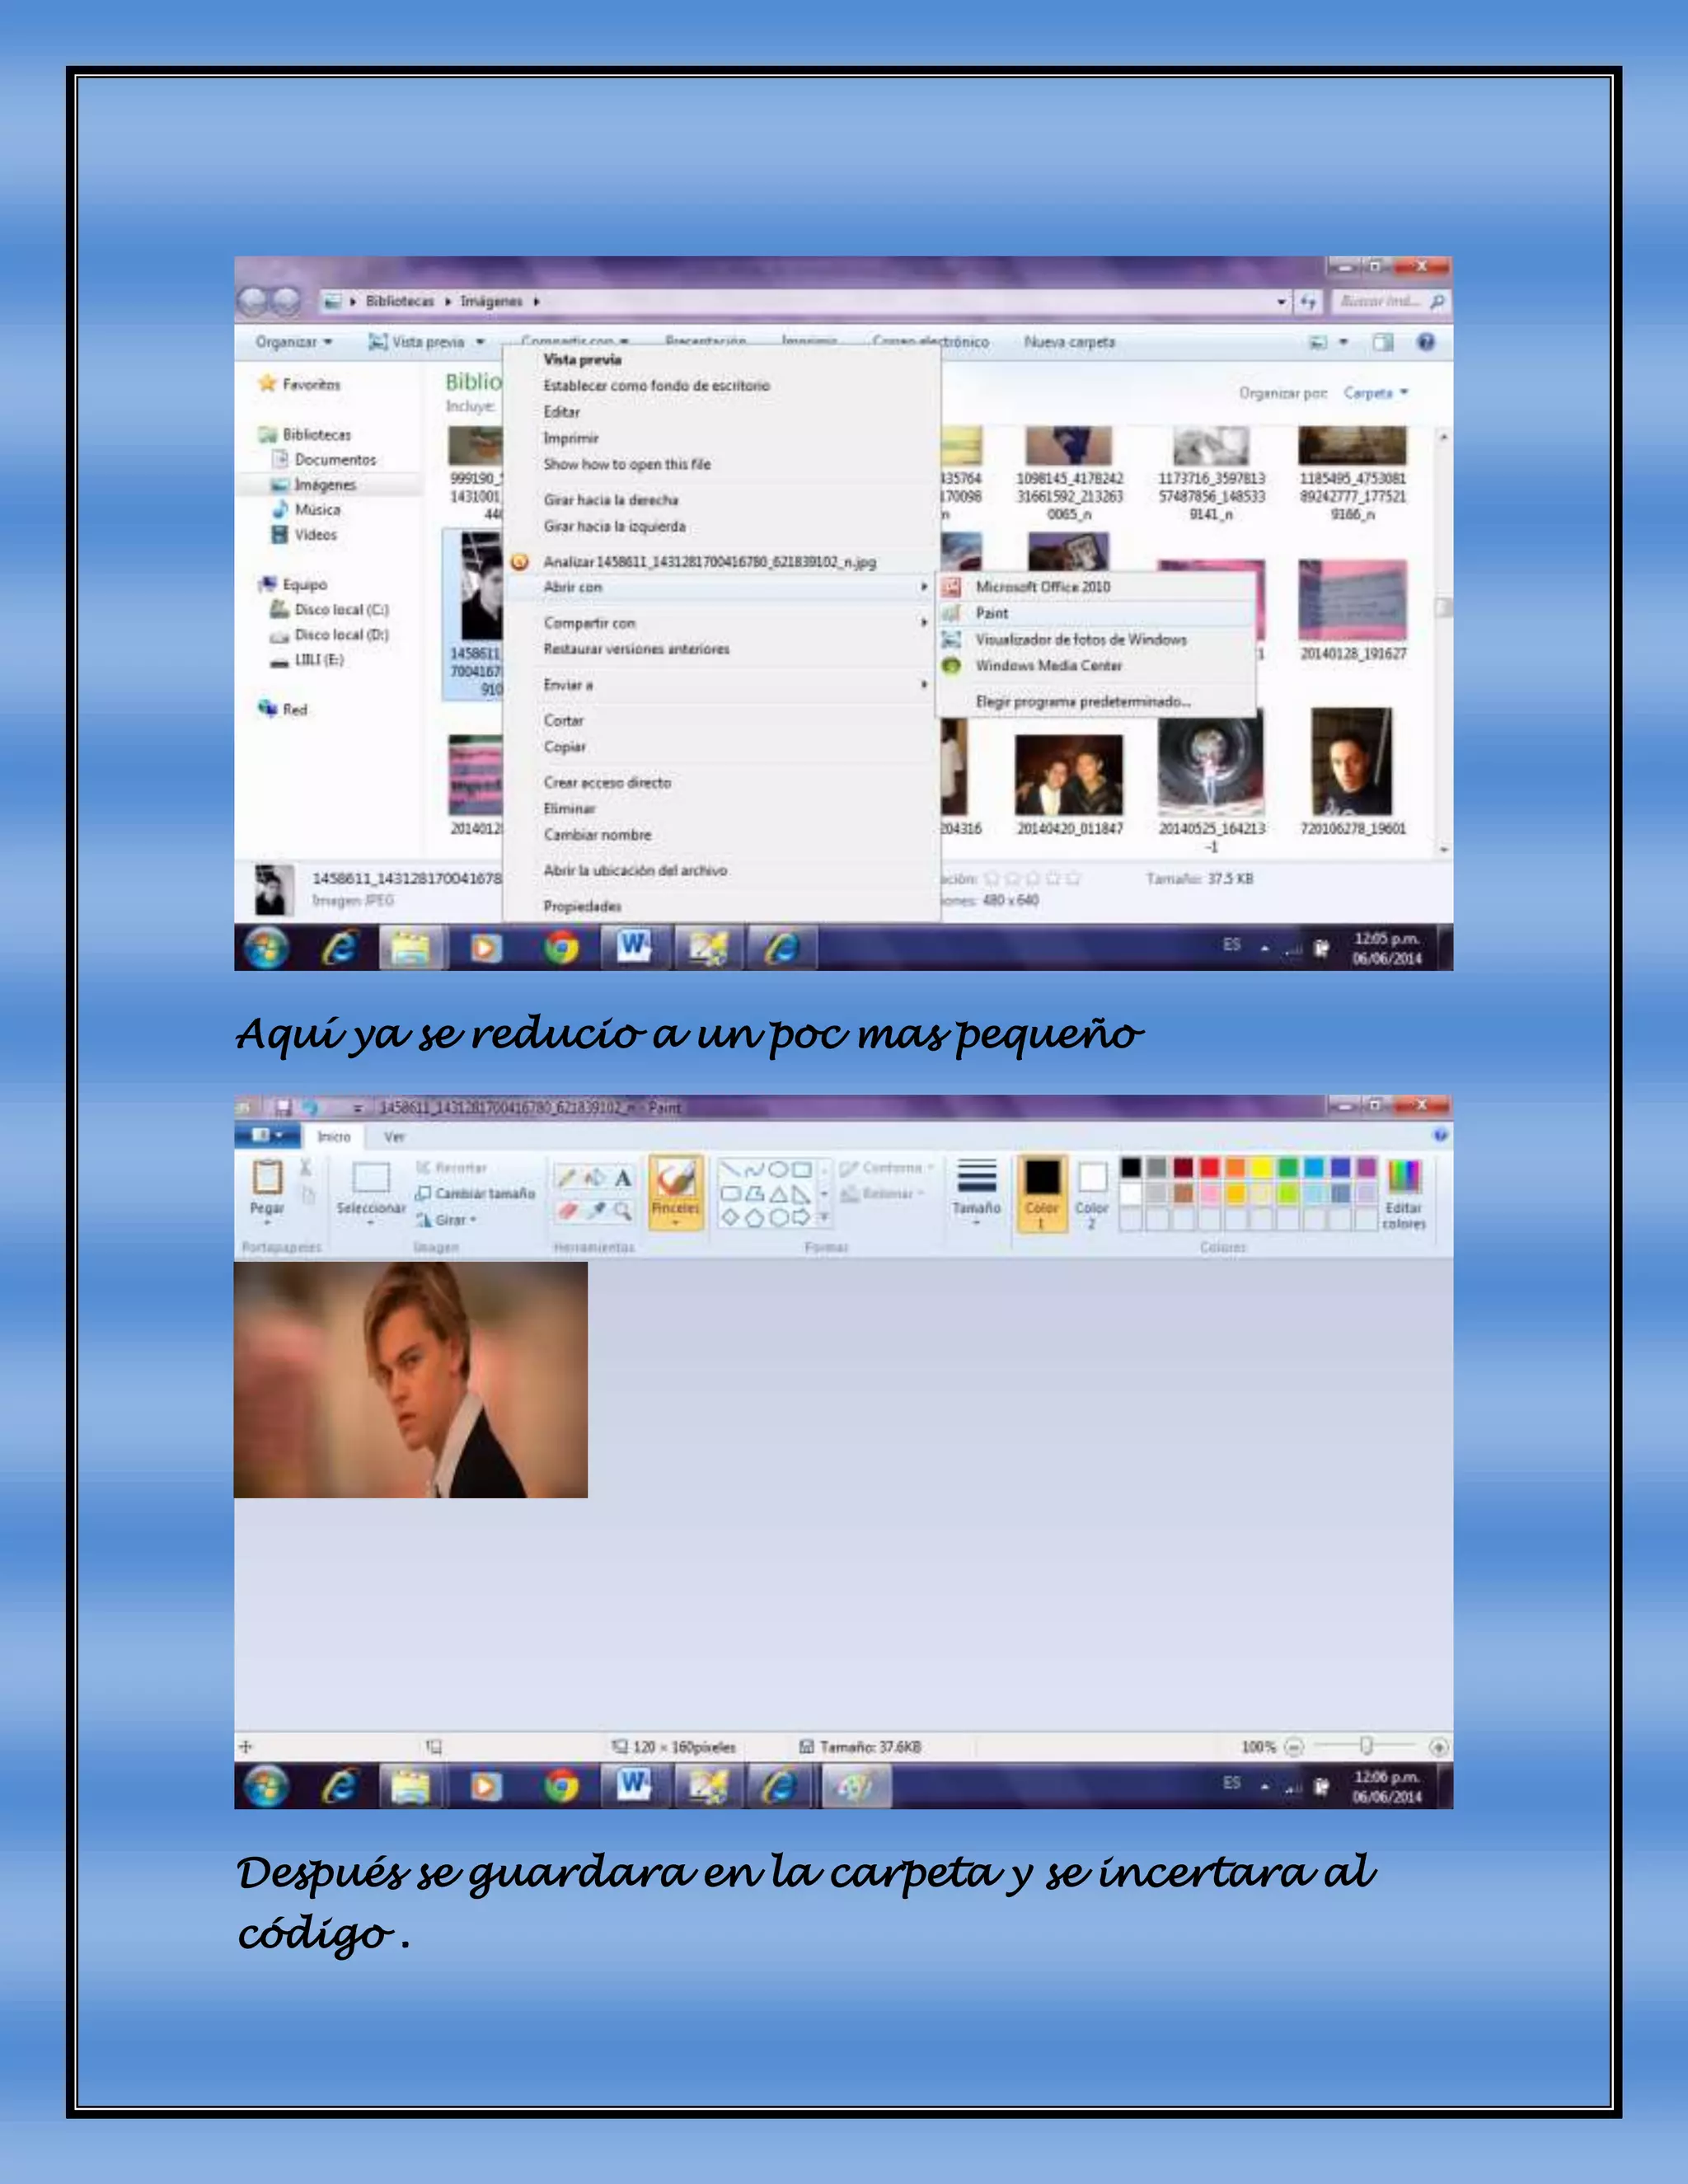The width and height of the screenshot is (1688, 2184).
Task: Pick the Color picker eyedropper tool
Action: click(x=596, y=1211)
